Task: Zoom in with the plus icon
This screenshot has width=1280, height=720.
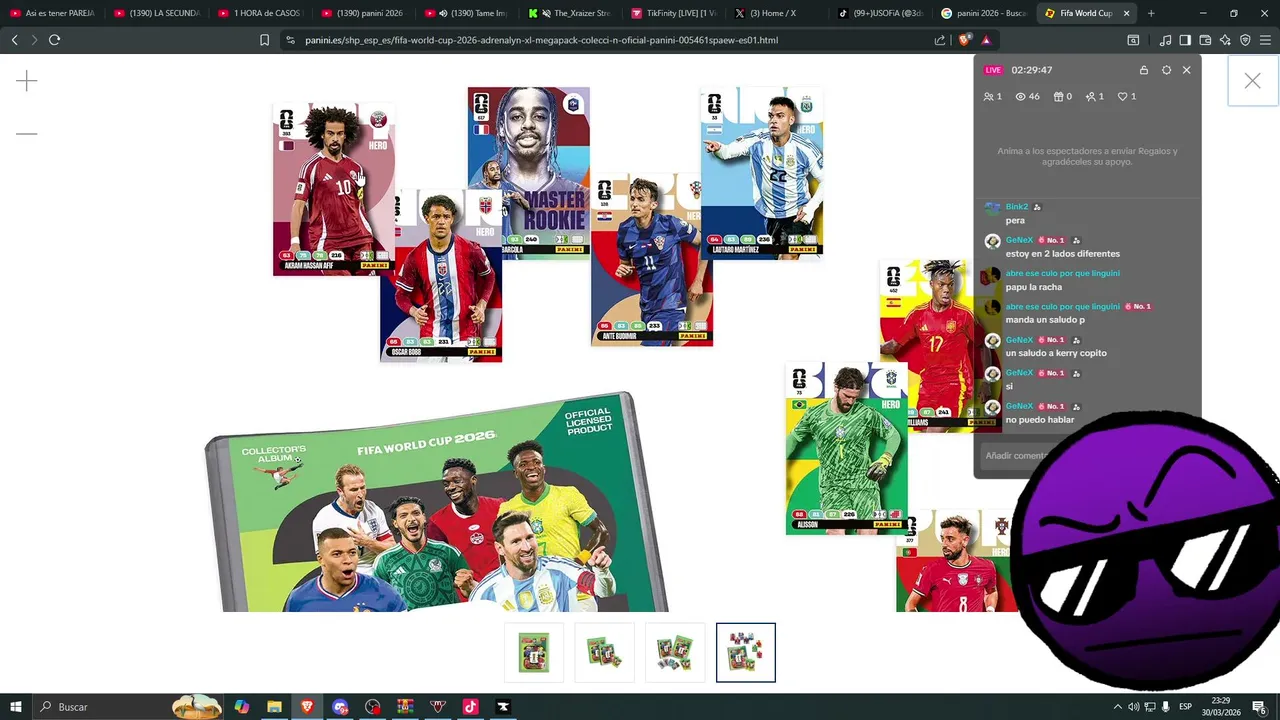Action: pos(27,81)
